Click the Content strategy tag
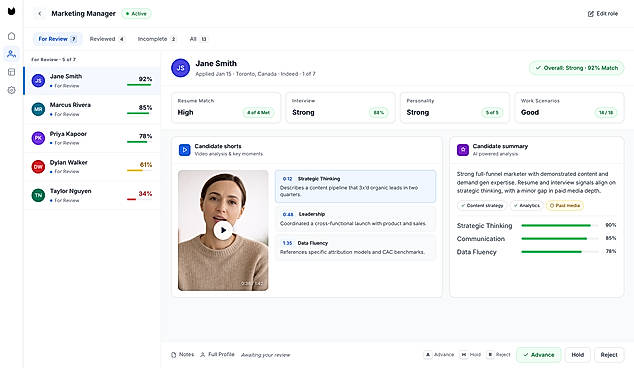 coord(482,205)
